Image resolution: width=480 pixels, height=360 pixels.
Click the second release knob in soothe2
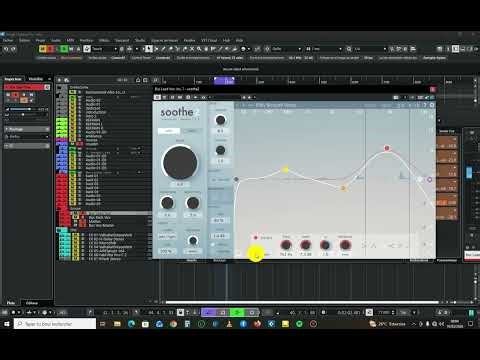(x=220, y=150)
